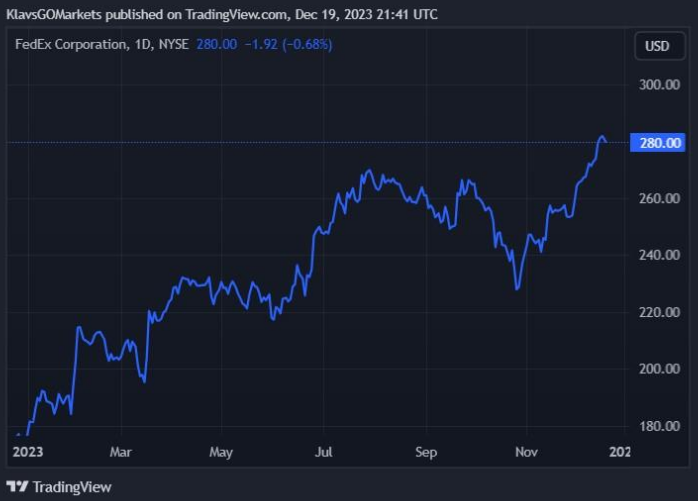Click the −1.92 (−0.68%) change value
The width and height of the screenshot is (698, 501).
click(288, 44)
